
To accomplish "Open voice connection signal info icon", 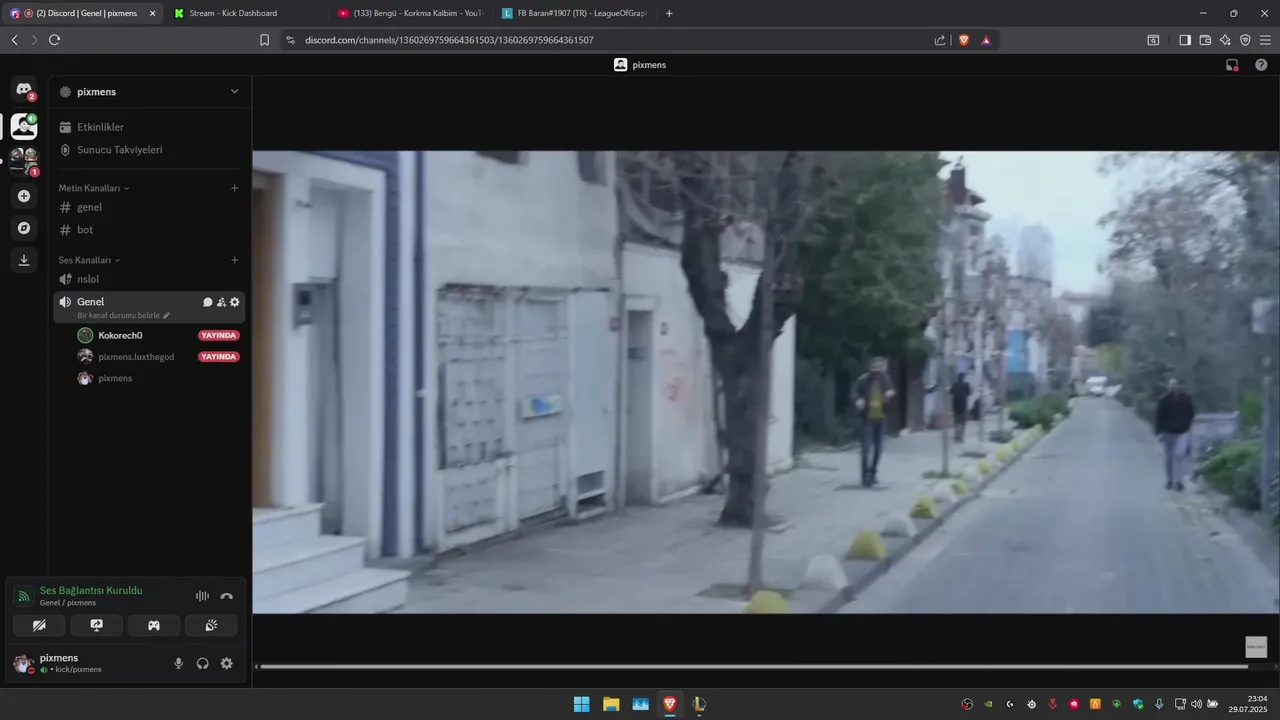I will 23,596.
